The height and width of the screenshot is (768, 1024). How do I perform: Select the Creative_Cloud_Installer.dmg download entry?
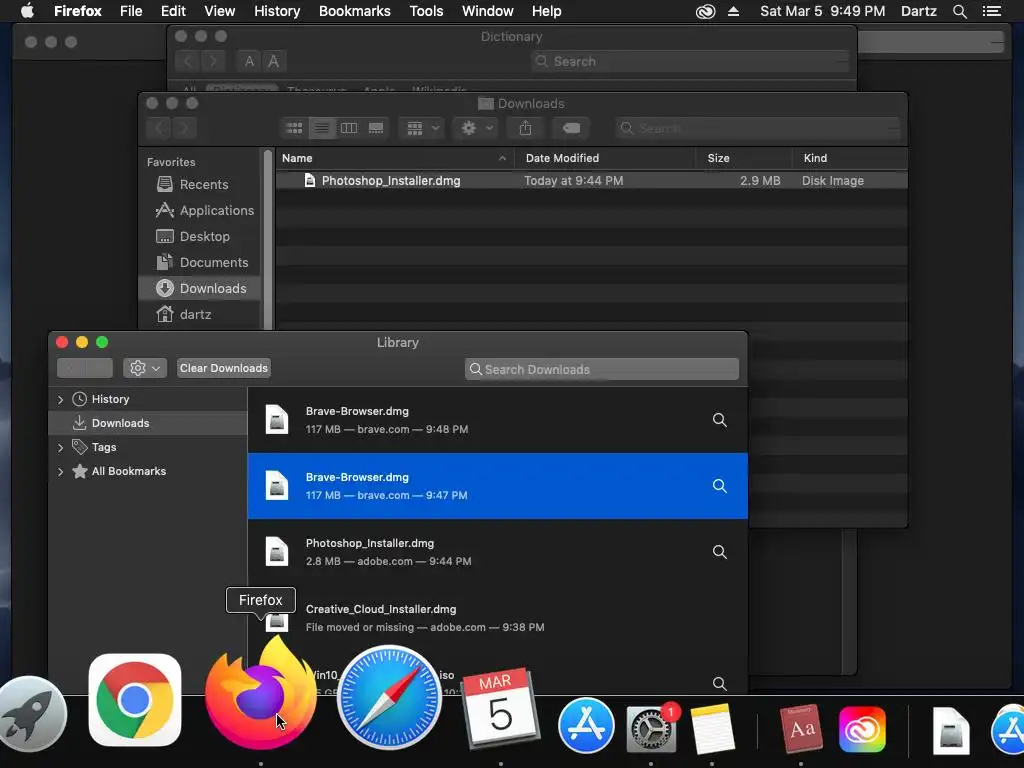[x=498, y=618]
